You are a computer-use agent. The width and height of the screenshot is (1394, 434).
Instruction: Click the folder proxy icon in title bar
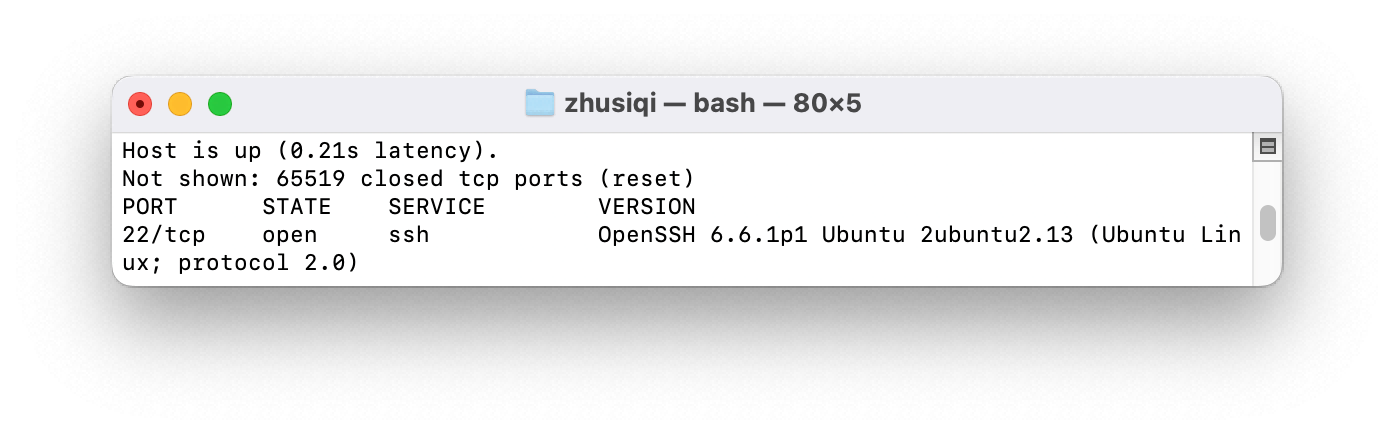540,103
